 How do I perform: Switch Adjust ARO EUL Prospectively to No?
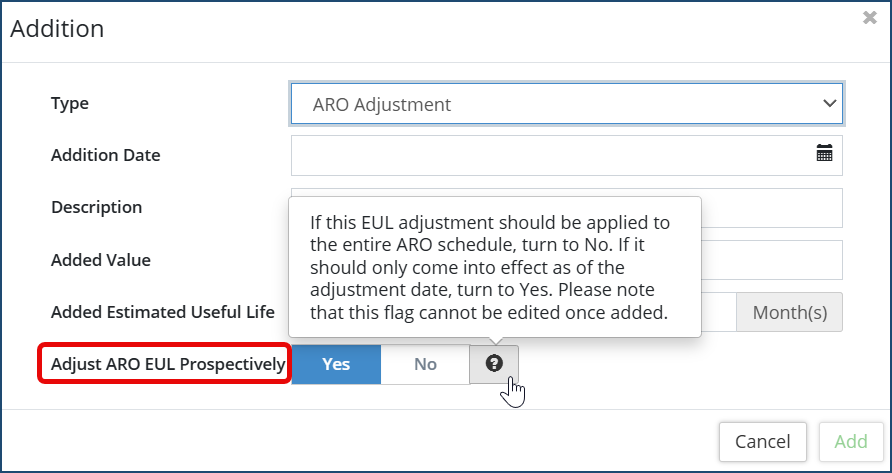click(425, 364)
